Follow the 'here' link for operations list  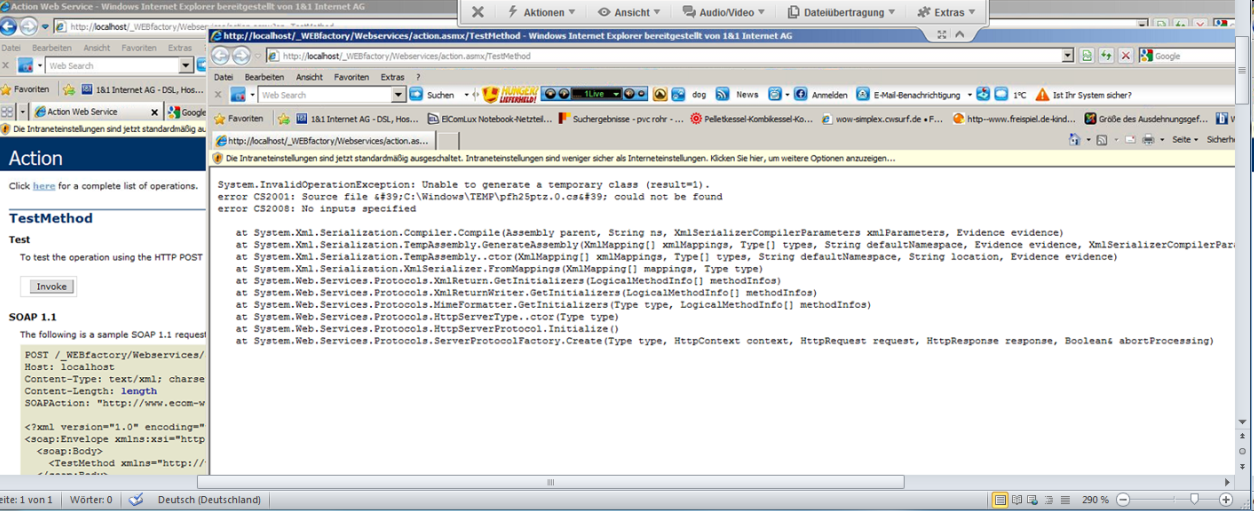44,186
